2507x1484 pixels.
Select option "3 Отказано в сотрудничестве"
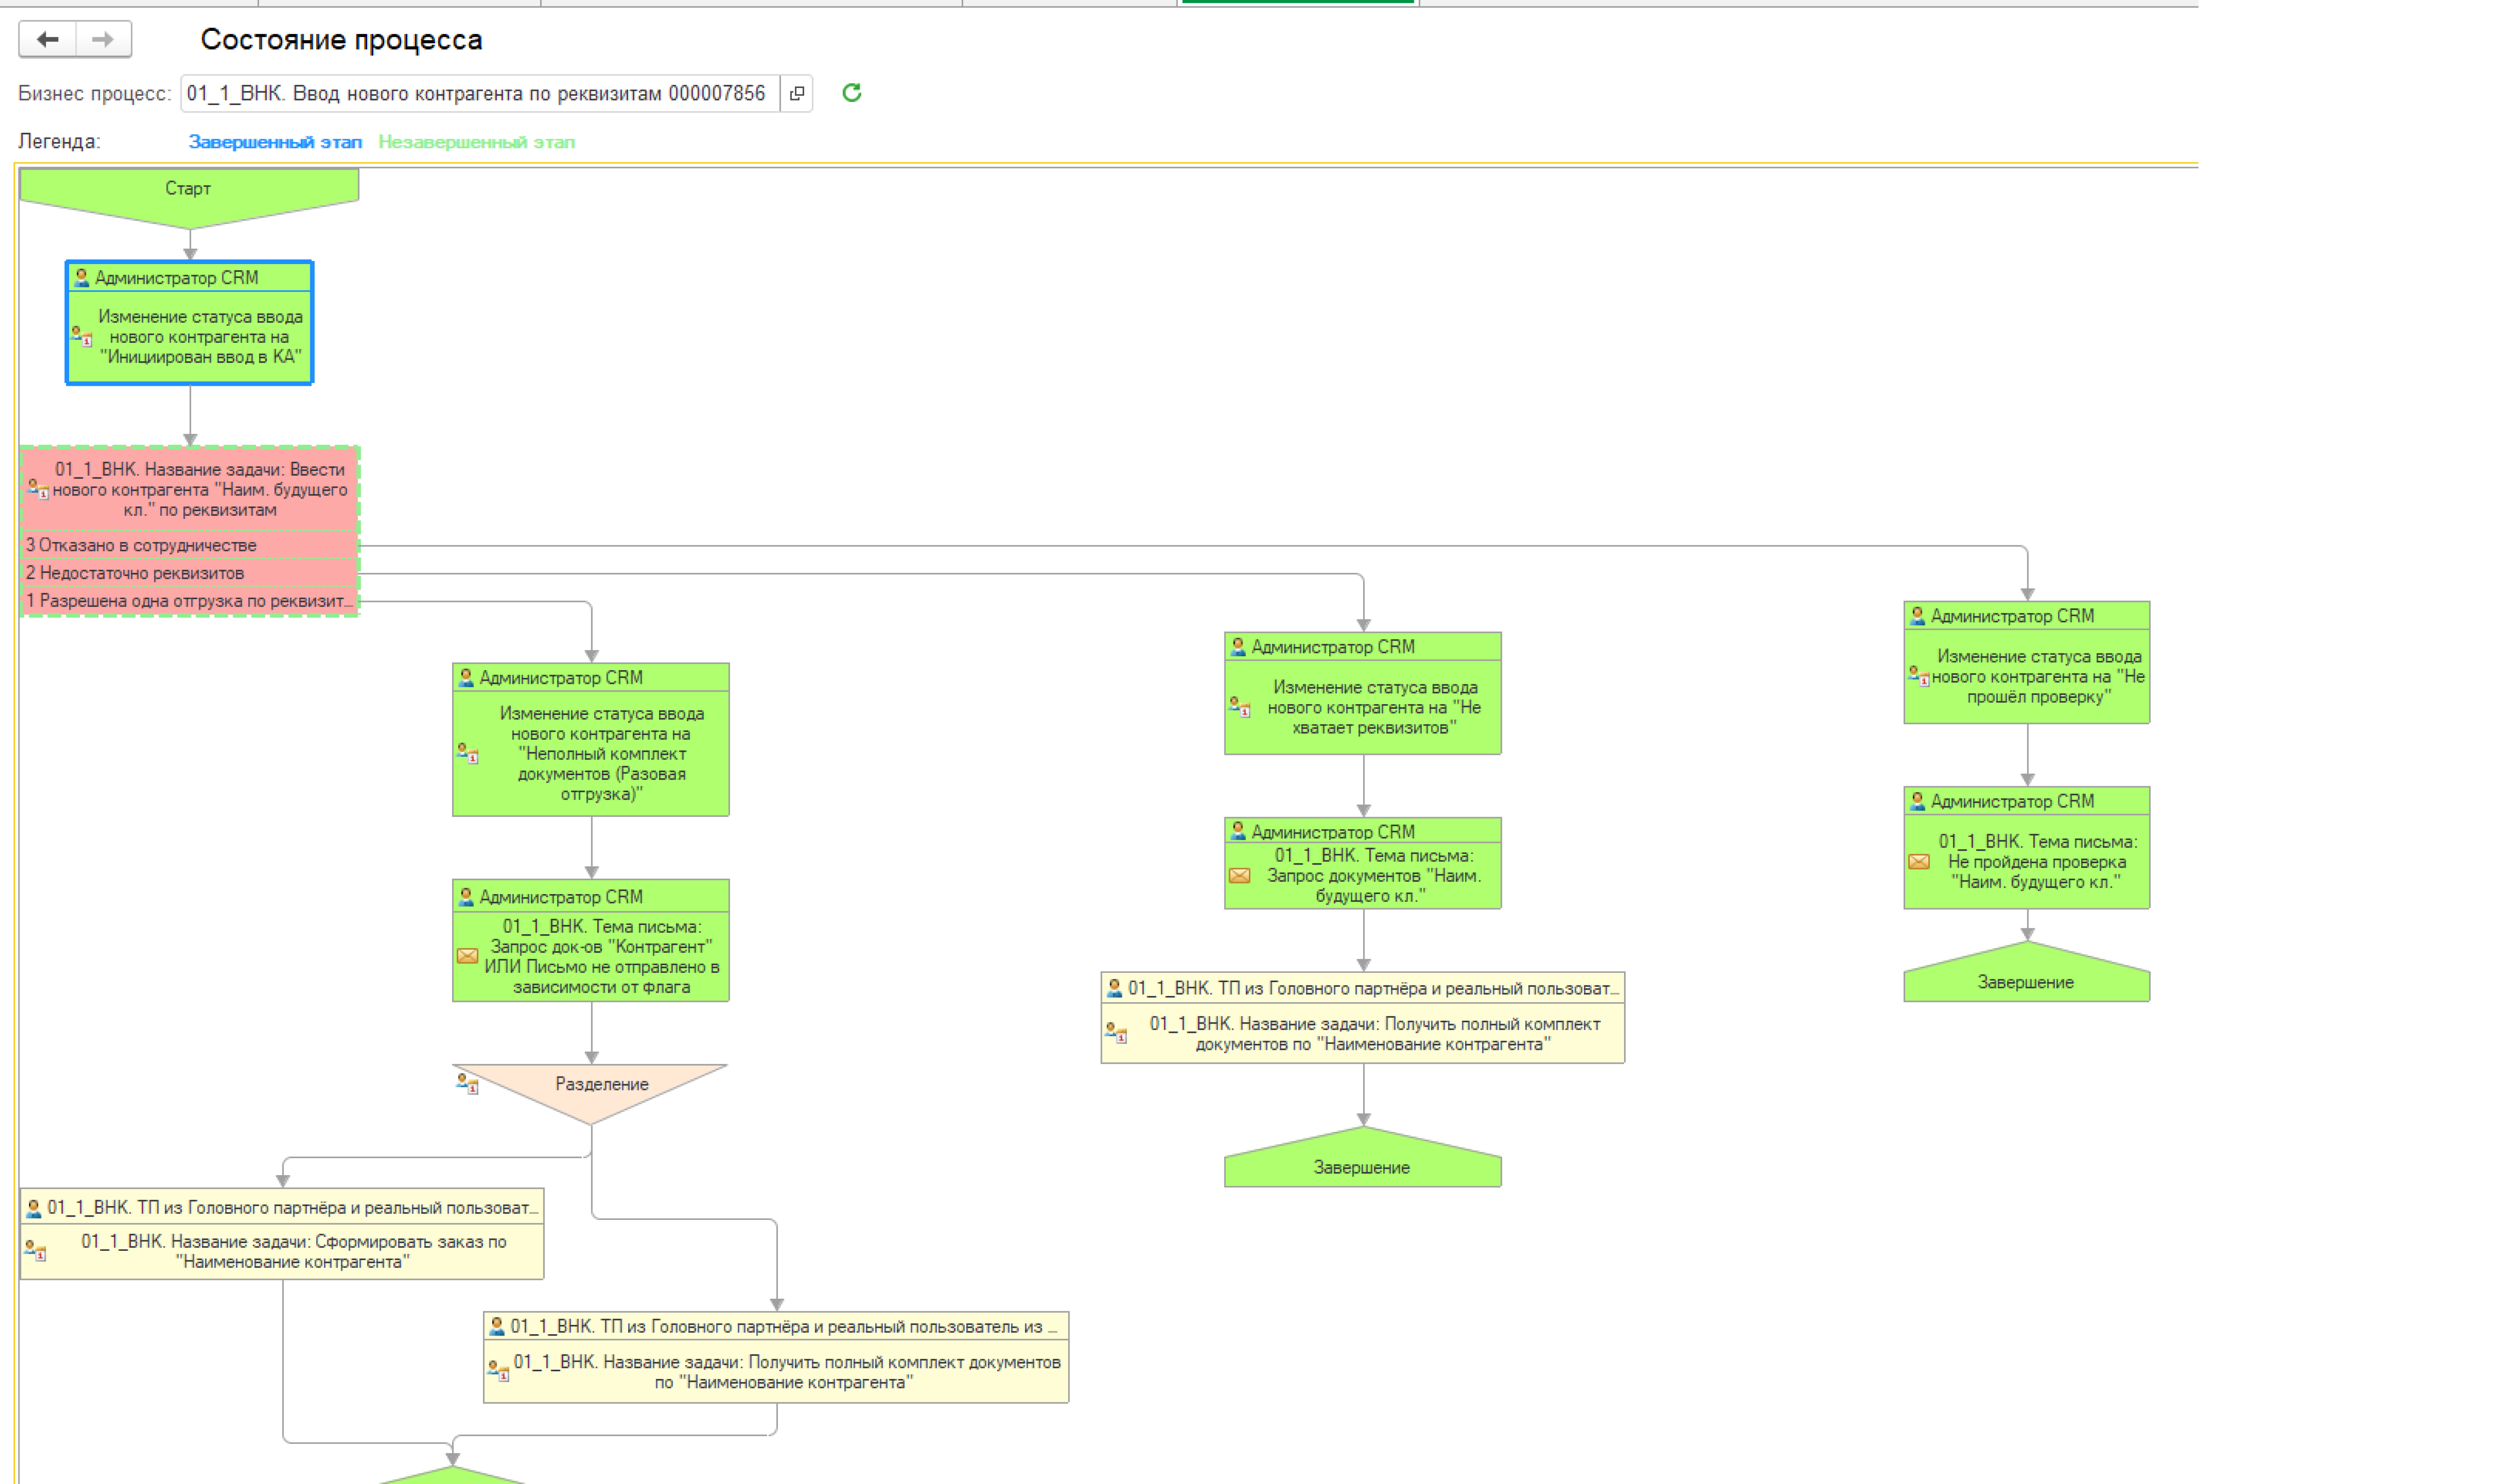click(190, 545)
